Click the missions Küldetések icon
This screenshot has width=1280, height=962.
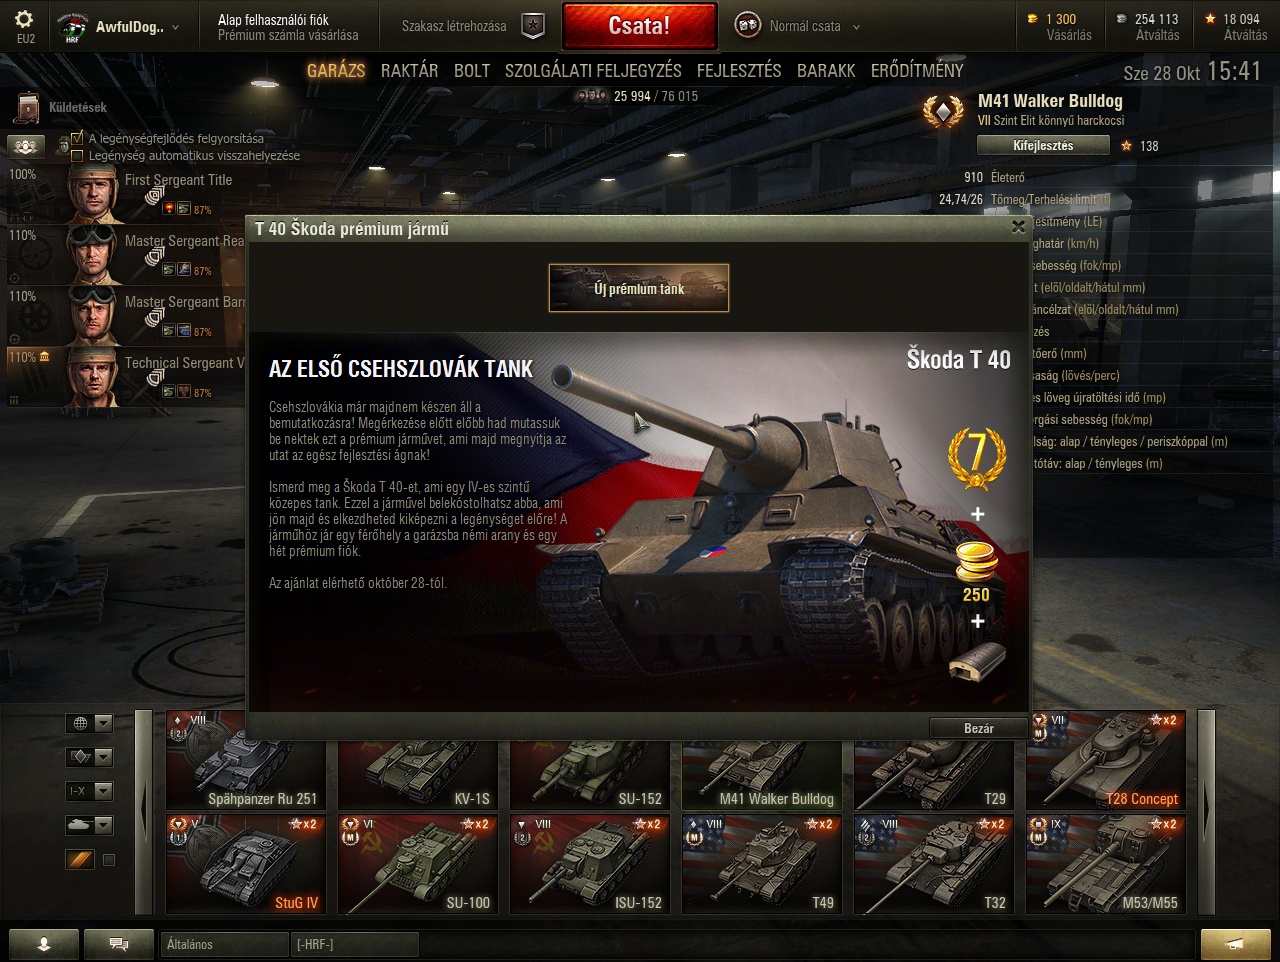pyautogui.click(x=27, y=108)
